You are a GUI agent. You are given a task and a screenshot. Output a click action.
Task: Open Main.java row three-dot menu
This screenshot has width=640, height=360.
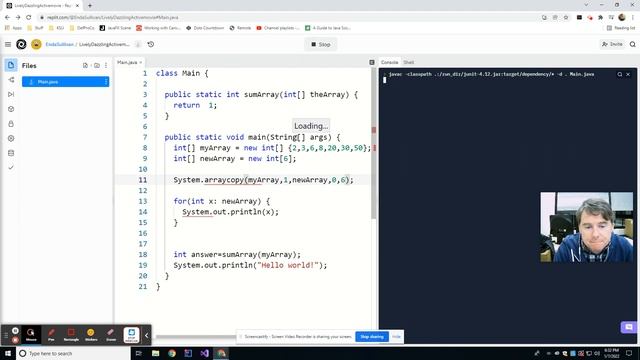click(x=106, y=82)
